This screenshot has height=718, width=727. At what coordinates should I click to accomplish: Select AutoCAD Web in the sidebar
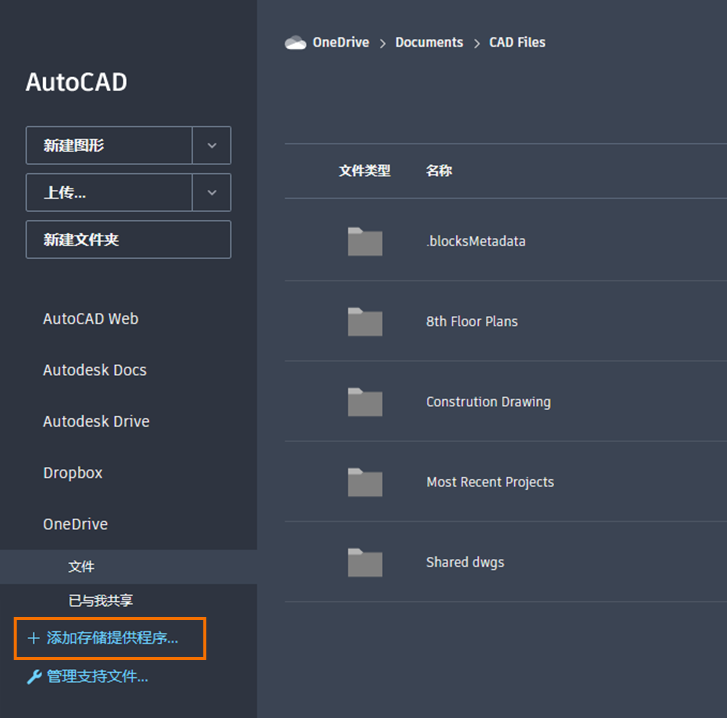91,319
